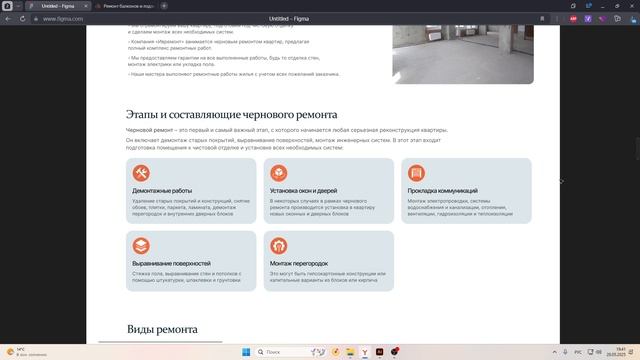Click the microphone icon in the system tray
This screenshot has height=360, width=640.
point(565,352)
